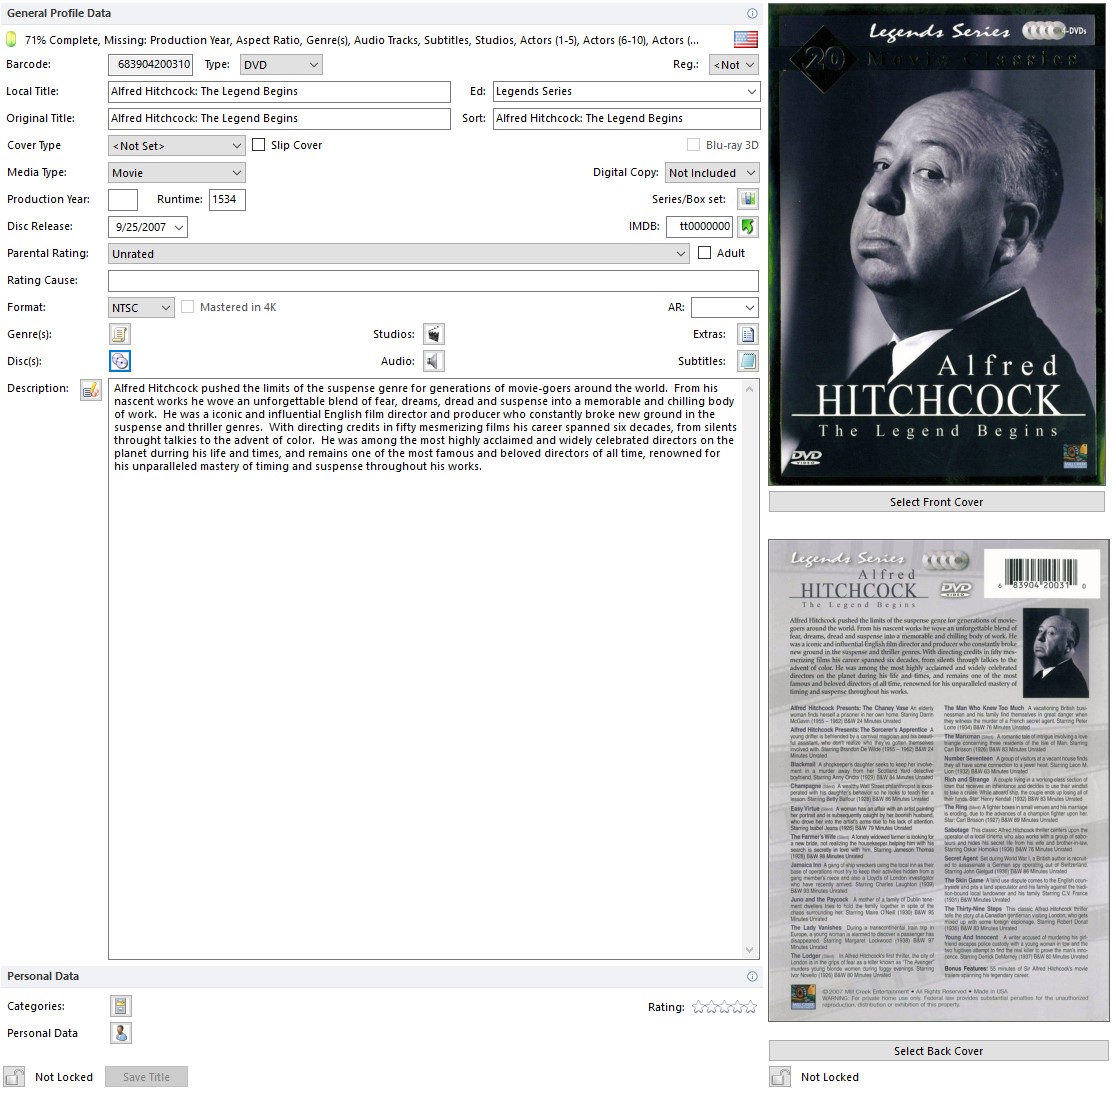Click the Description edit pencil icon
The height and width of the screenshot is (1093, 1116).
90,389
